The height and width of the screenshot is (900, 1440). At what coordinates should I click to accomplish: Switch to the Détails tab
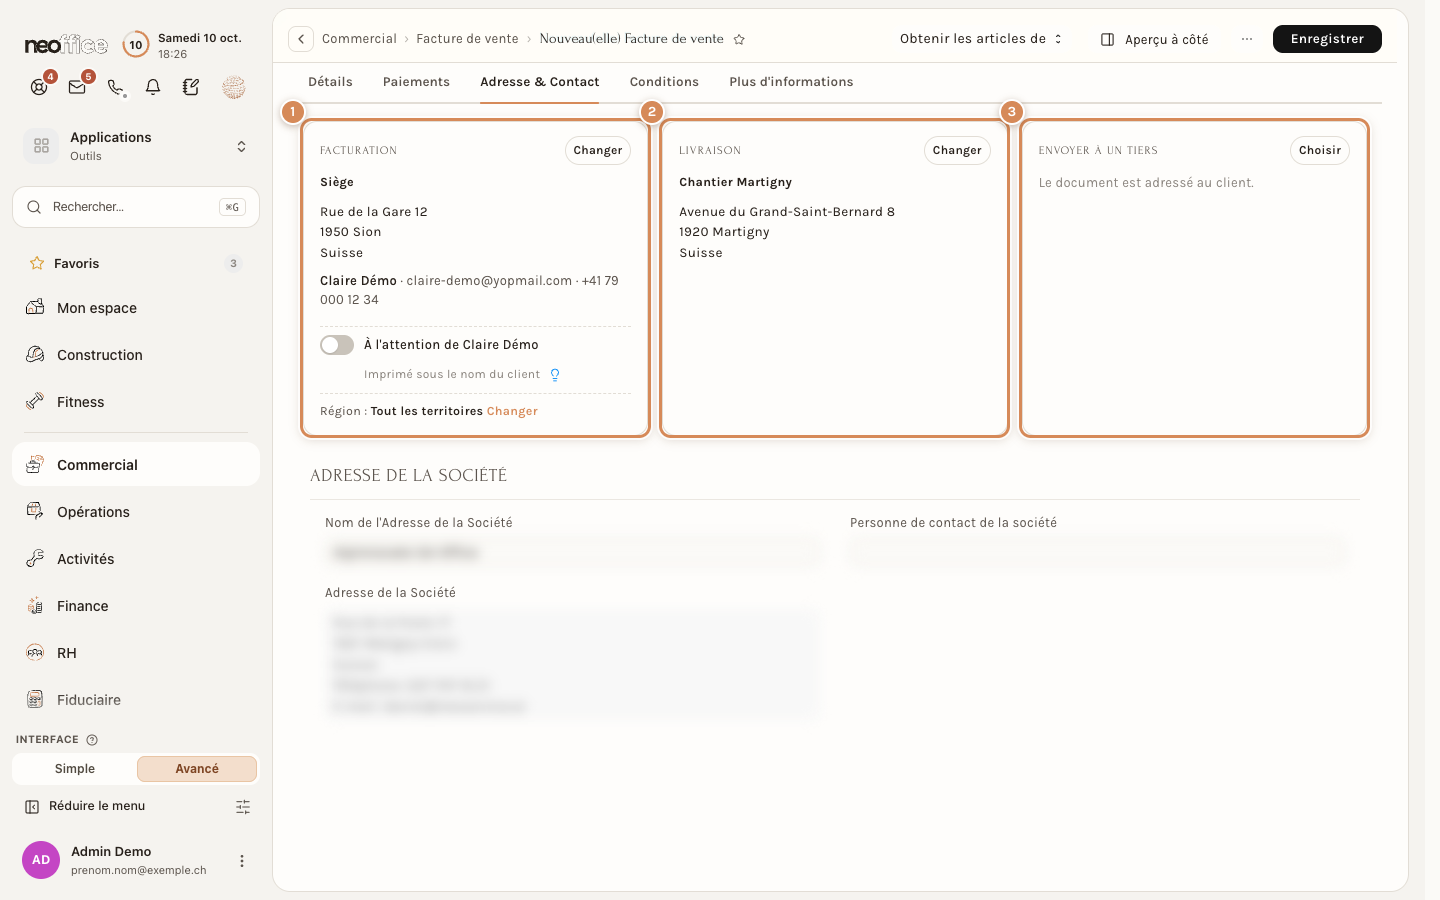pyautogui.click(x=330, y=82)
